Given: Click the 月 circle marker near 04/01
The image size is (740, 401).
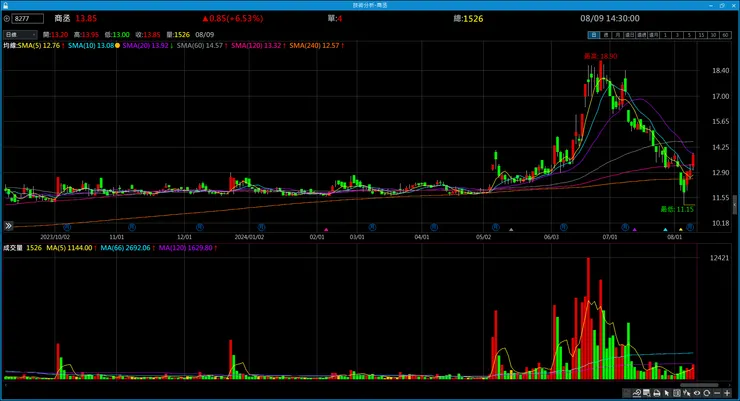Looking at the screenshot, I should pyautogui.click(x=434, y=227).
